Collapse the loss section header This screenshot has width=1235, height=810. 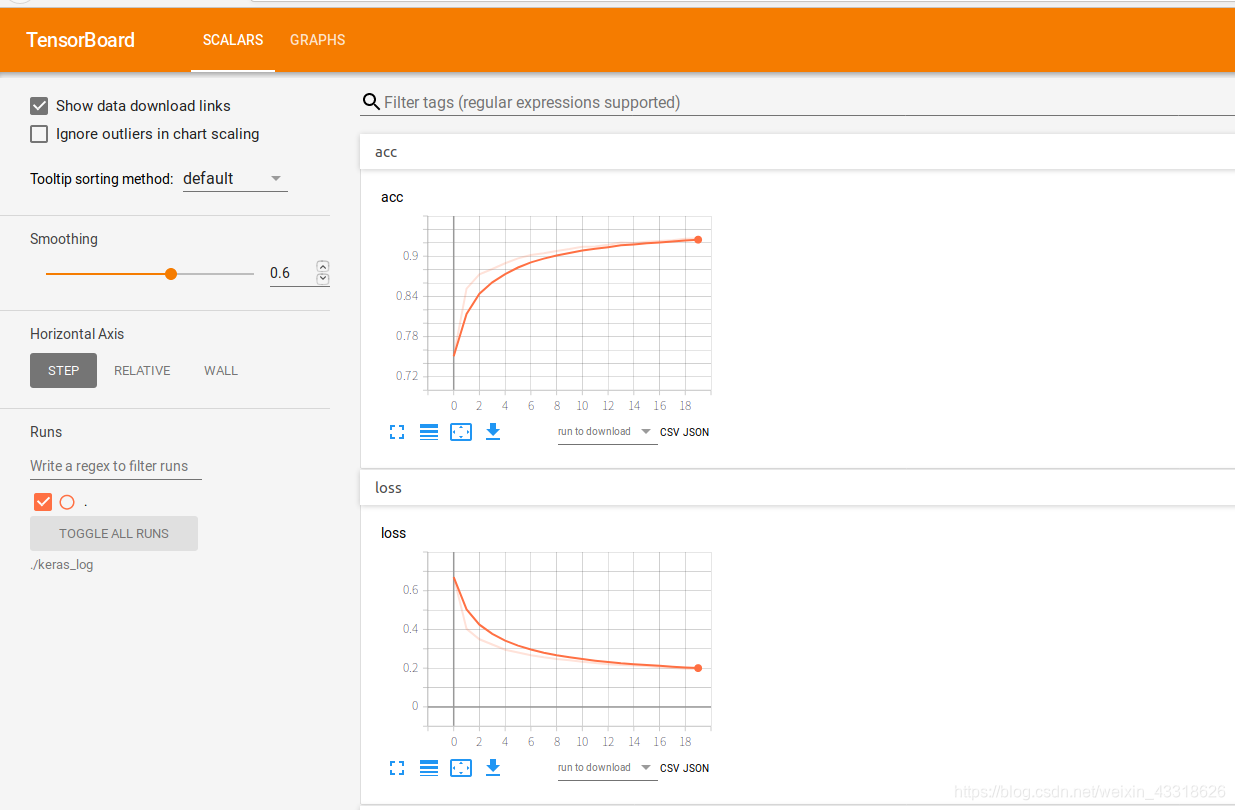point(797,487)
